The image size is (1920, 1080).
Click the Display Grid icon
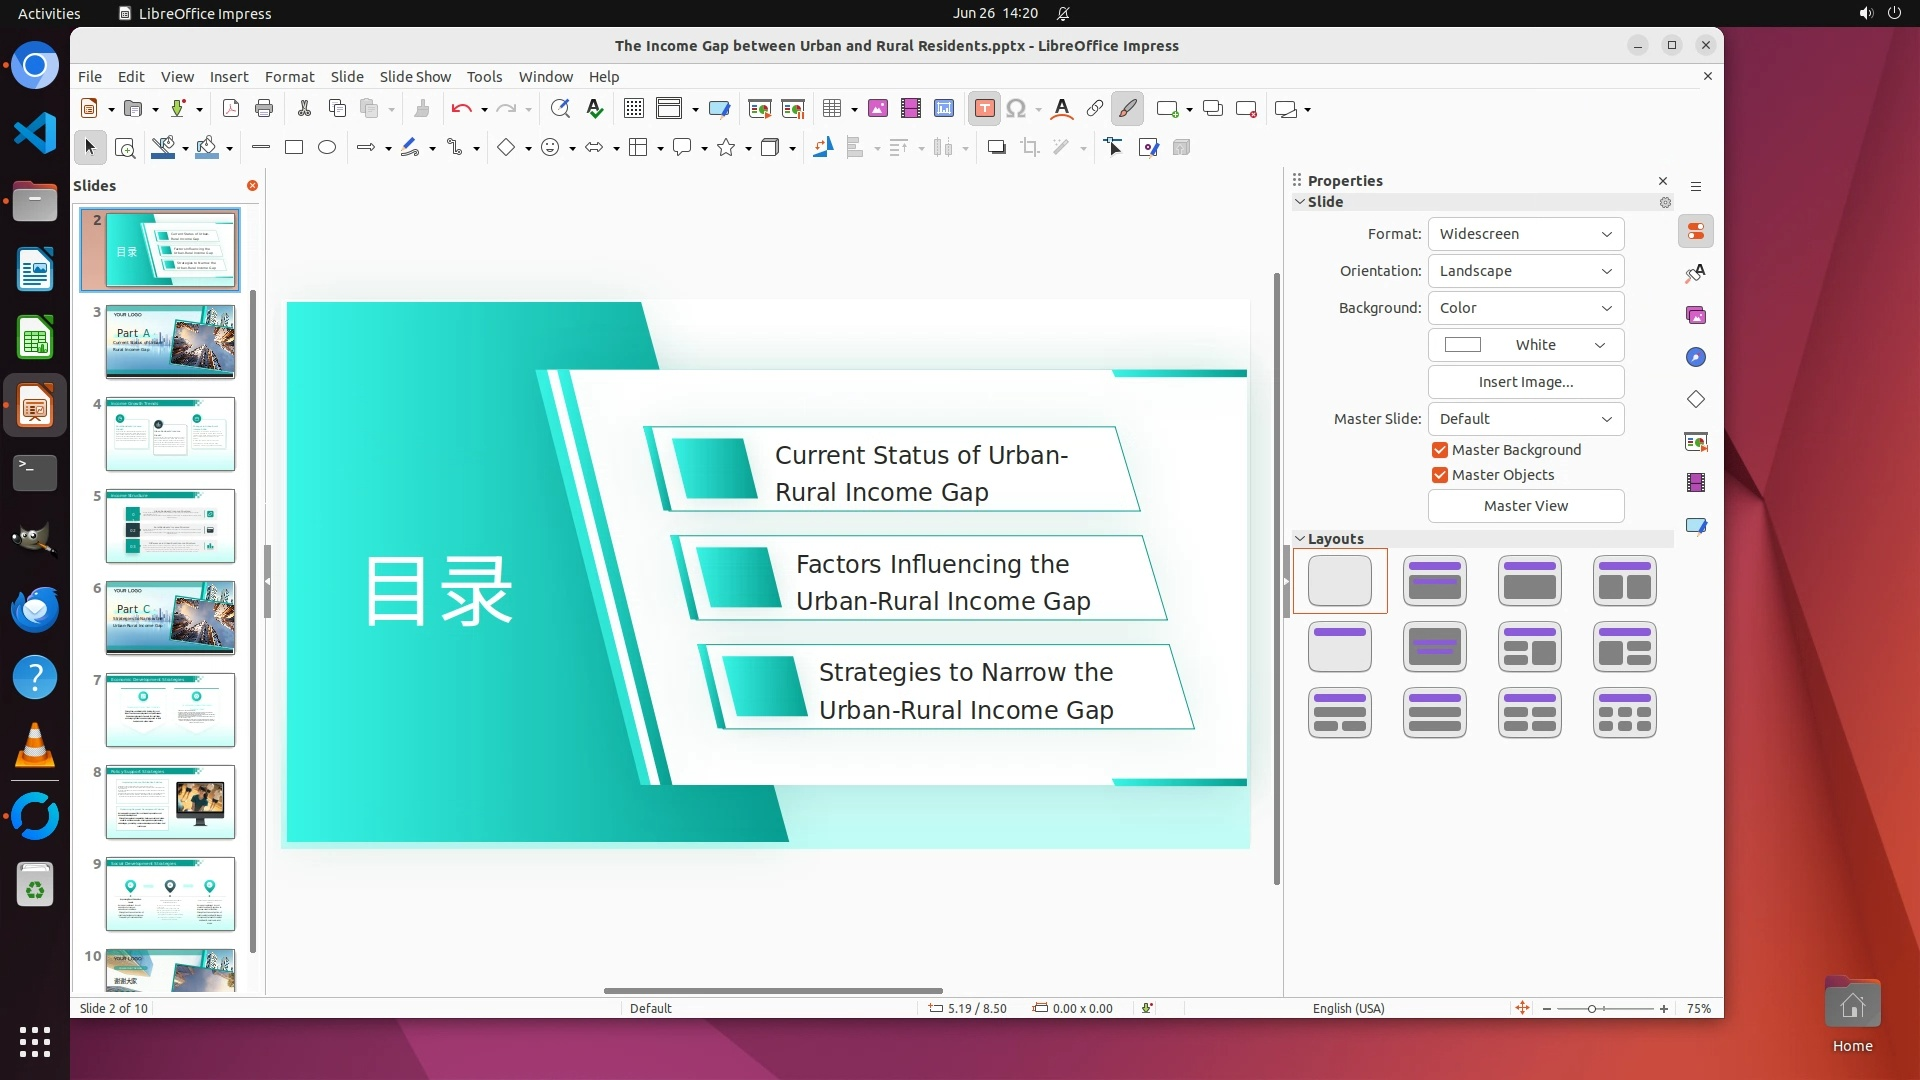tap(633, 109)
